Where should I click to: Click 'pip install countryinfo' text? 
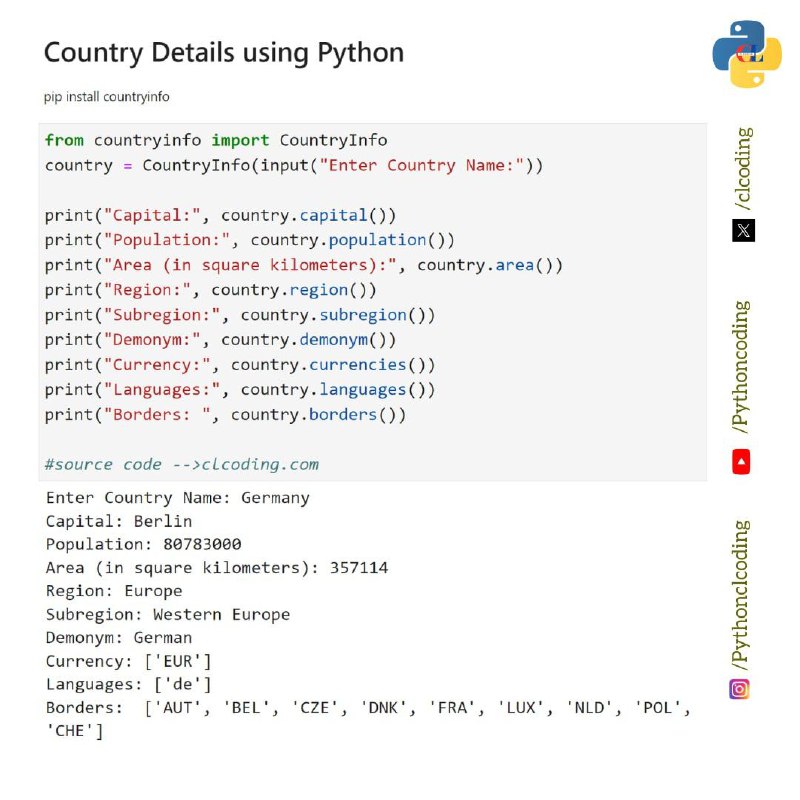pos(107,97)
